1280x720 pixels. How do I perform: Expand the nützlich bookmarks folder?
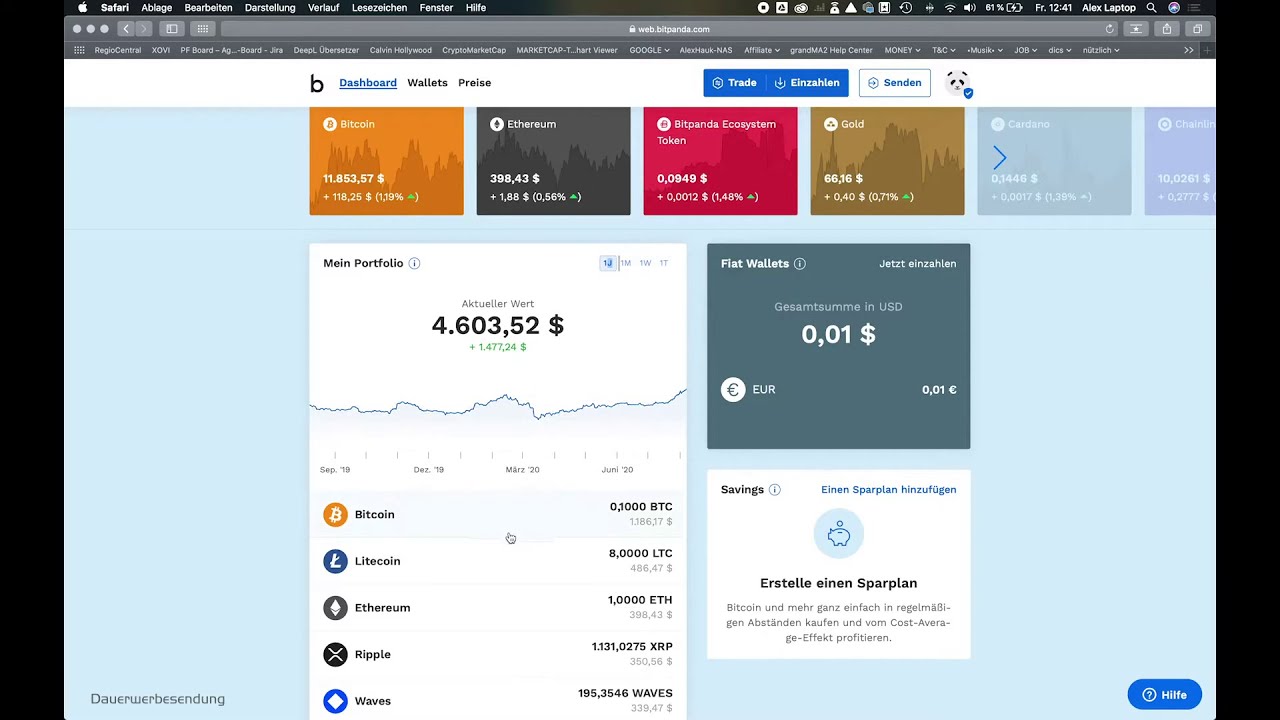[1100, 50]
